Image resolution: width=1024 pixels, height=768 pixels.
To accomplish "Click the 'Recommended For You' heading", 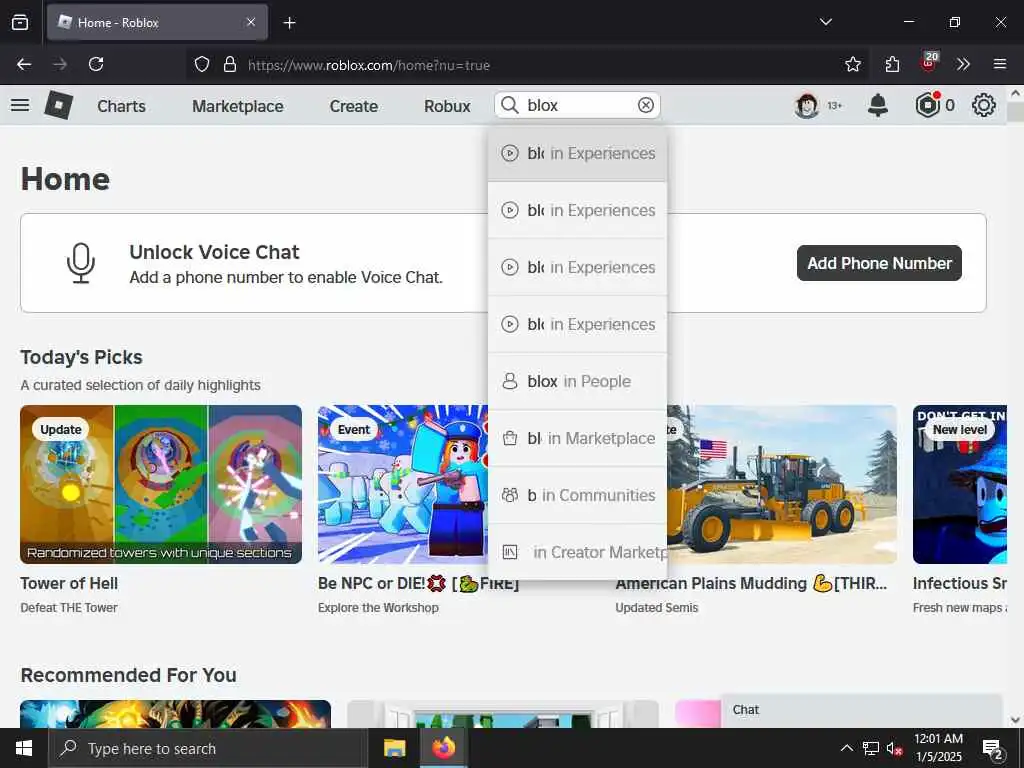I will [x=129, y=675].
